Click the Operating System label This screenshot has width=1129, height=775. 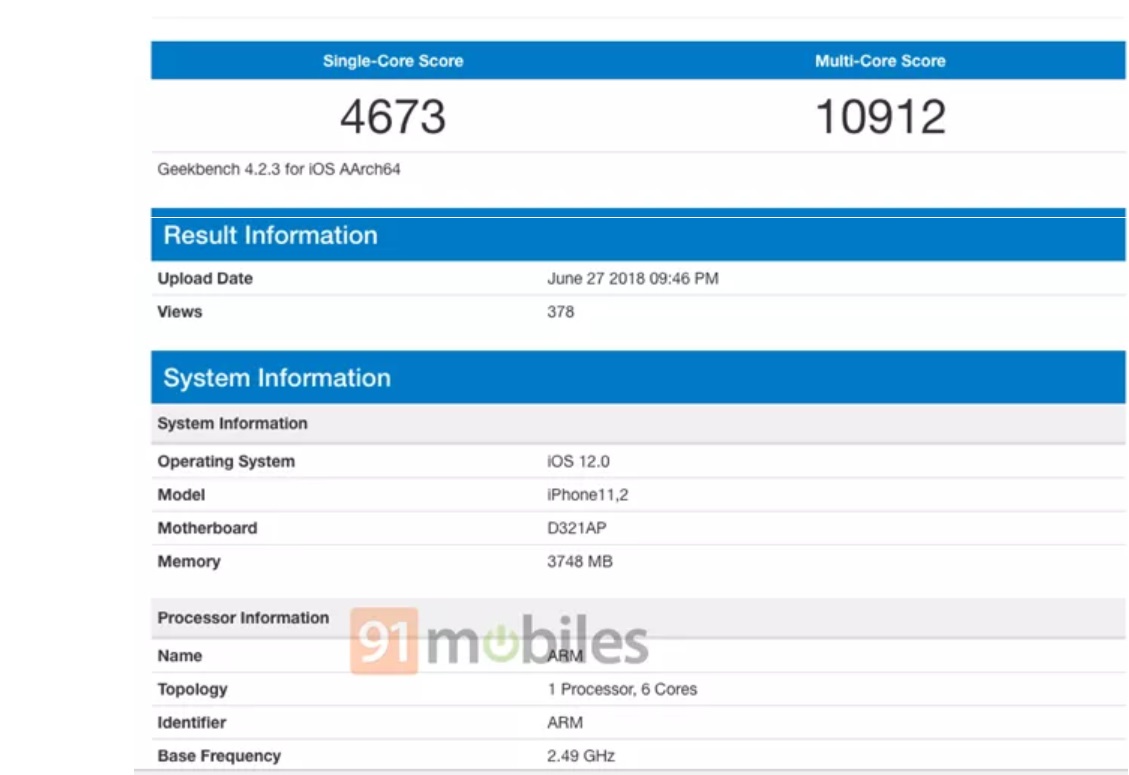(226, 462)
